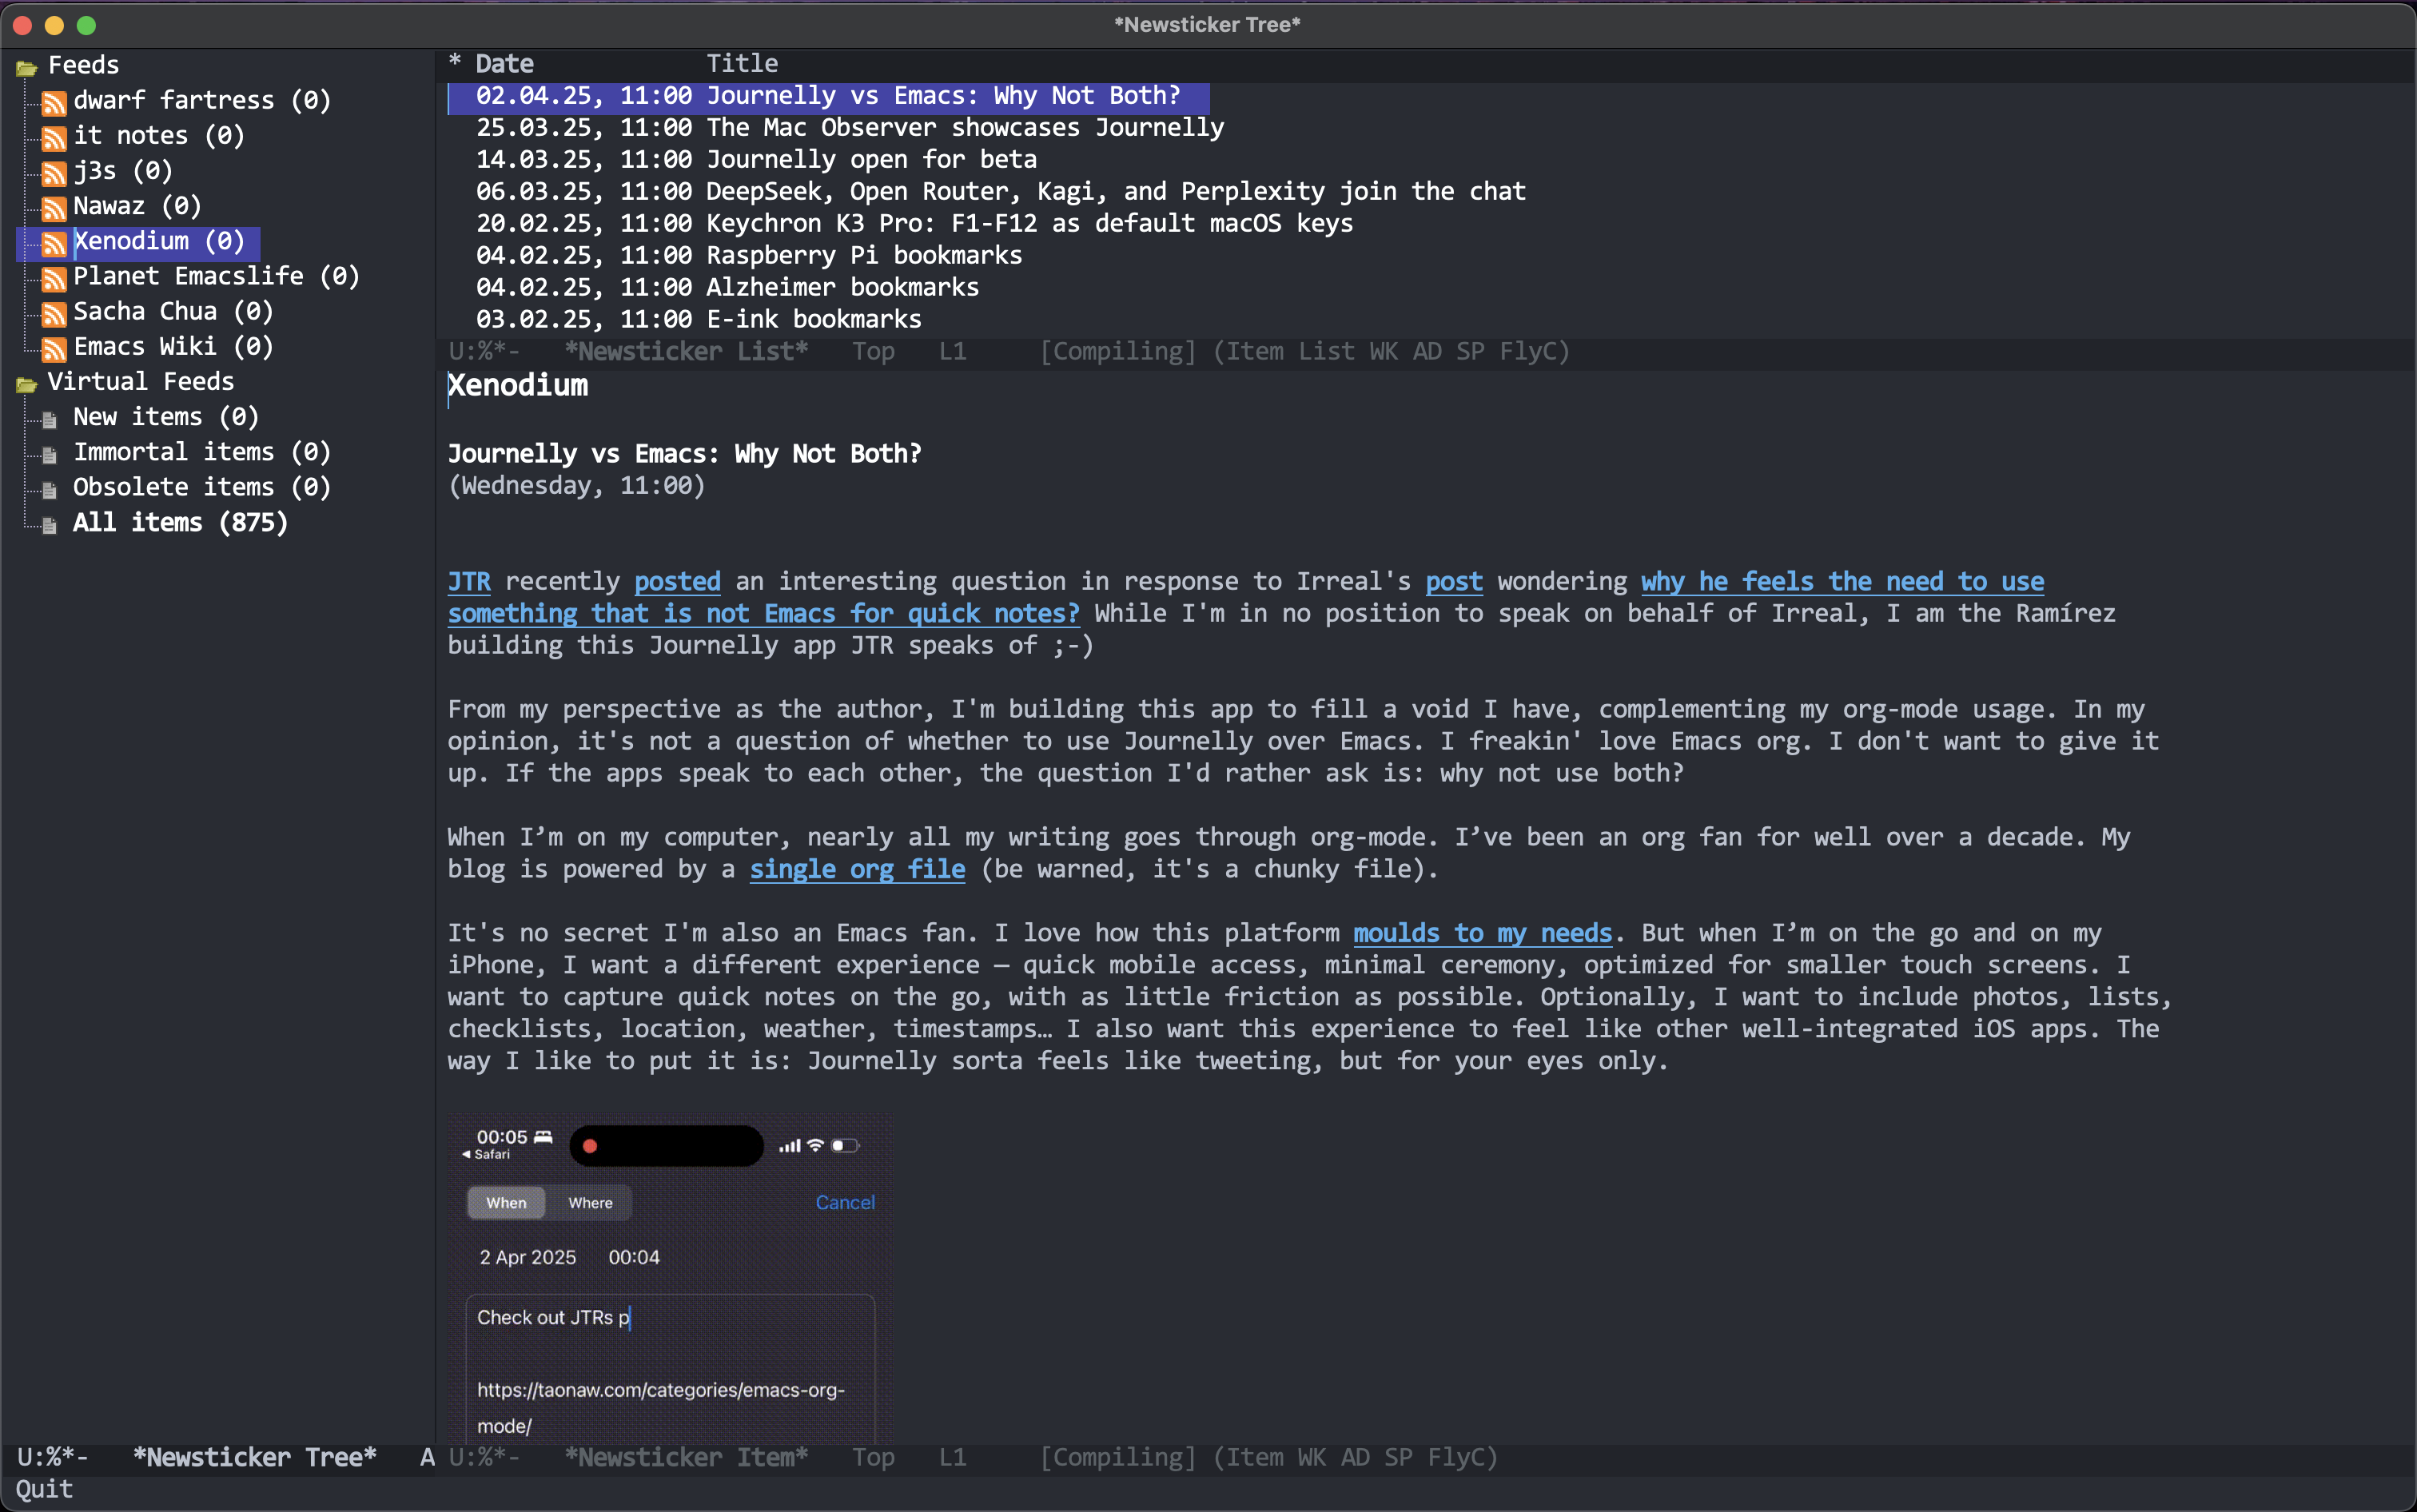Click the RSS icon beside Emacs Wiki
Image resolution: width=2417 pixels, height=1512 pixels.
pyautogui.click(x=54, y=348)
